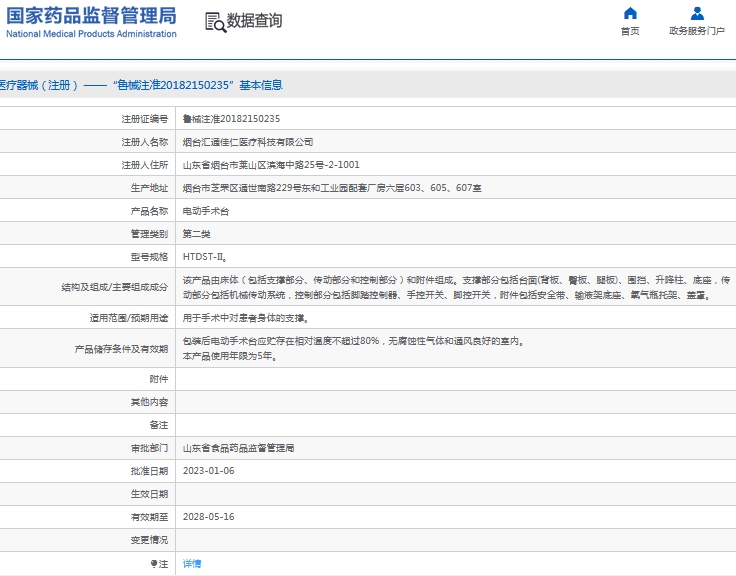Select model specification HTDST-II
This screenshot has width=736, height=576.
click(x=205, y=257)
